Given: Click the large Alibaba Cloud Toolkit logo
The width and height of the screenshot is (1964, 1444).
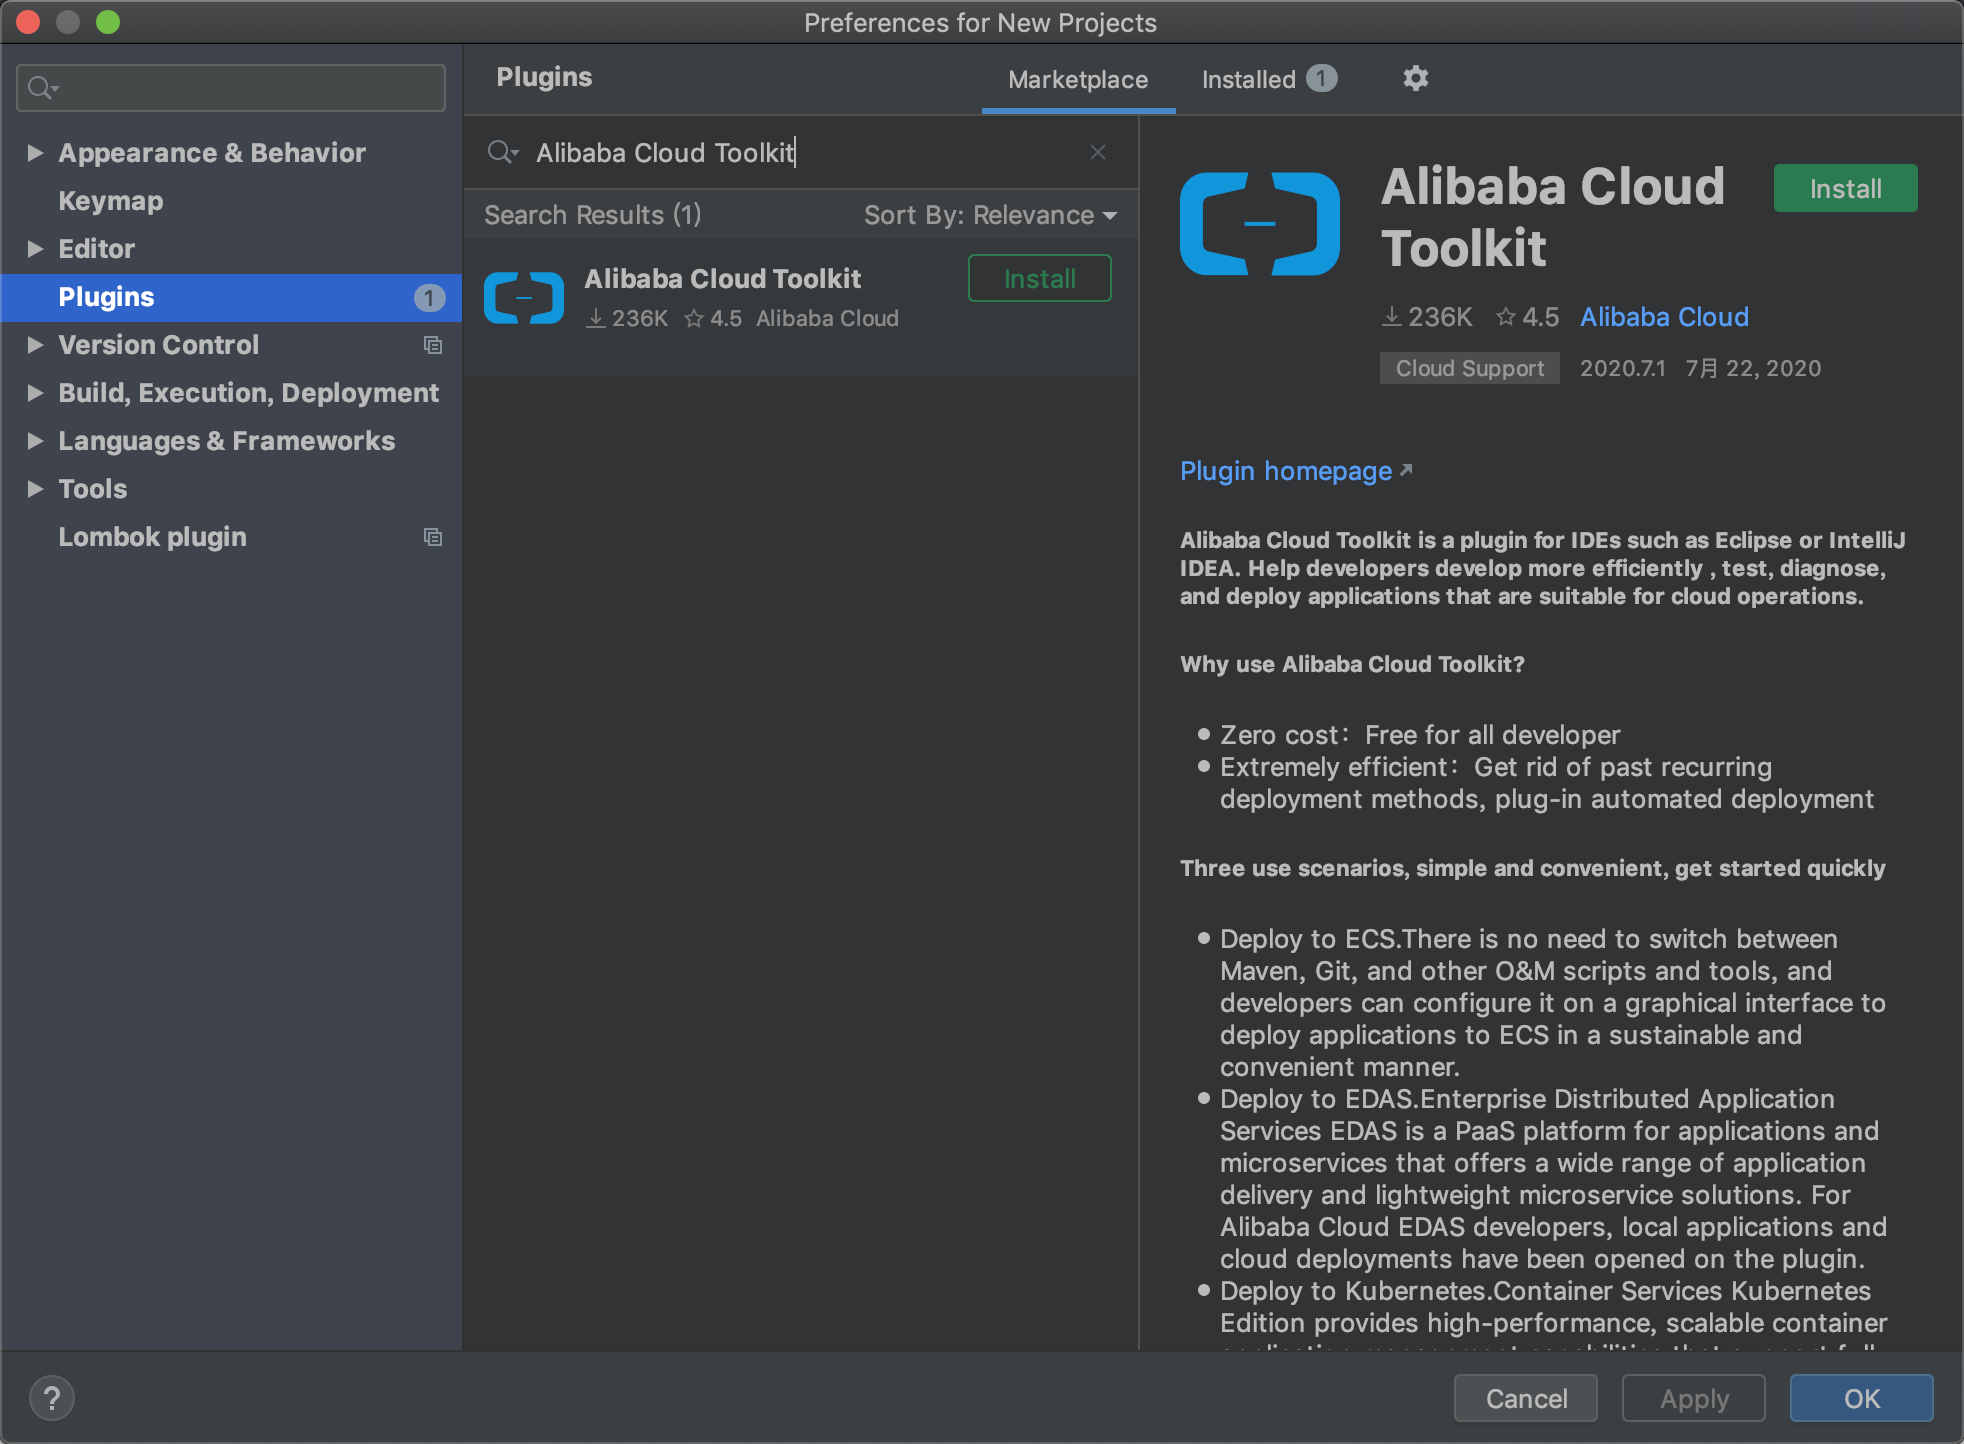Looking at the screenshot, I should [x=1260, y=223].
